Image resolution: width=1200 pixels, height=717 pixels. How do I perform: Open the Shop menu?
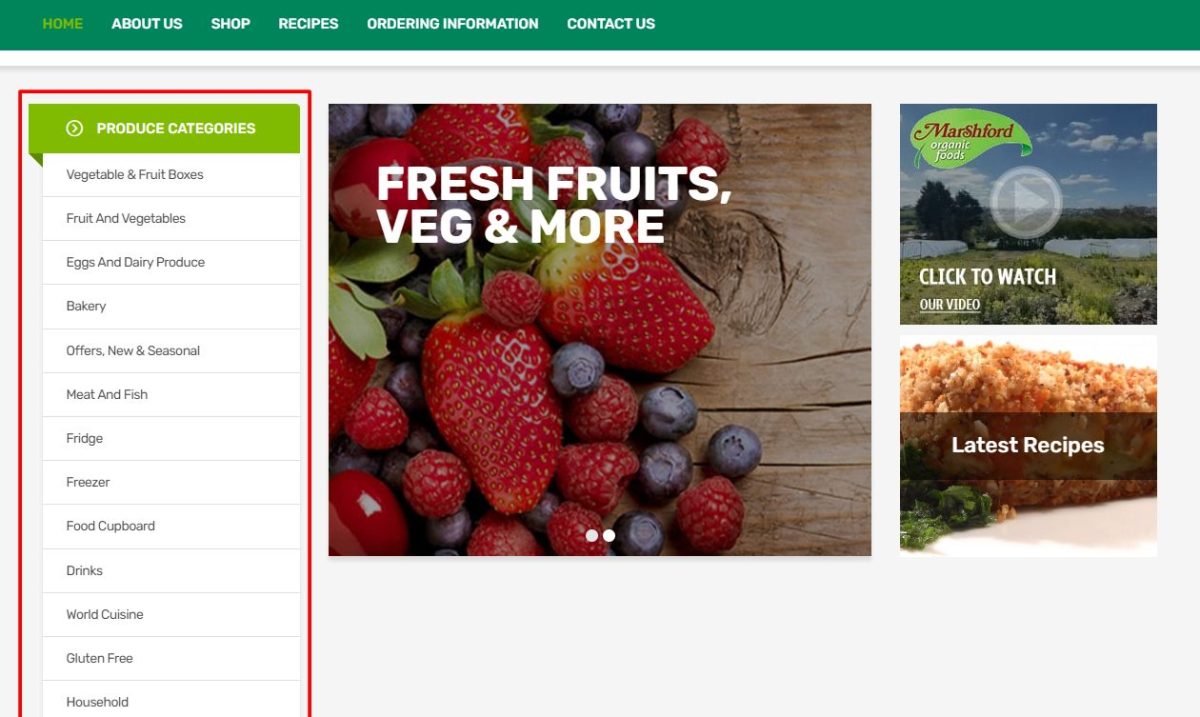230,23
